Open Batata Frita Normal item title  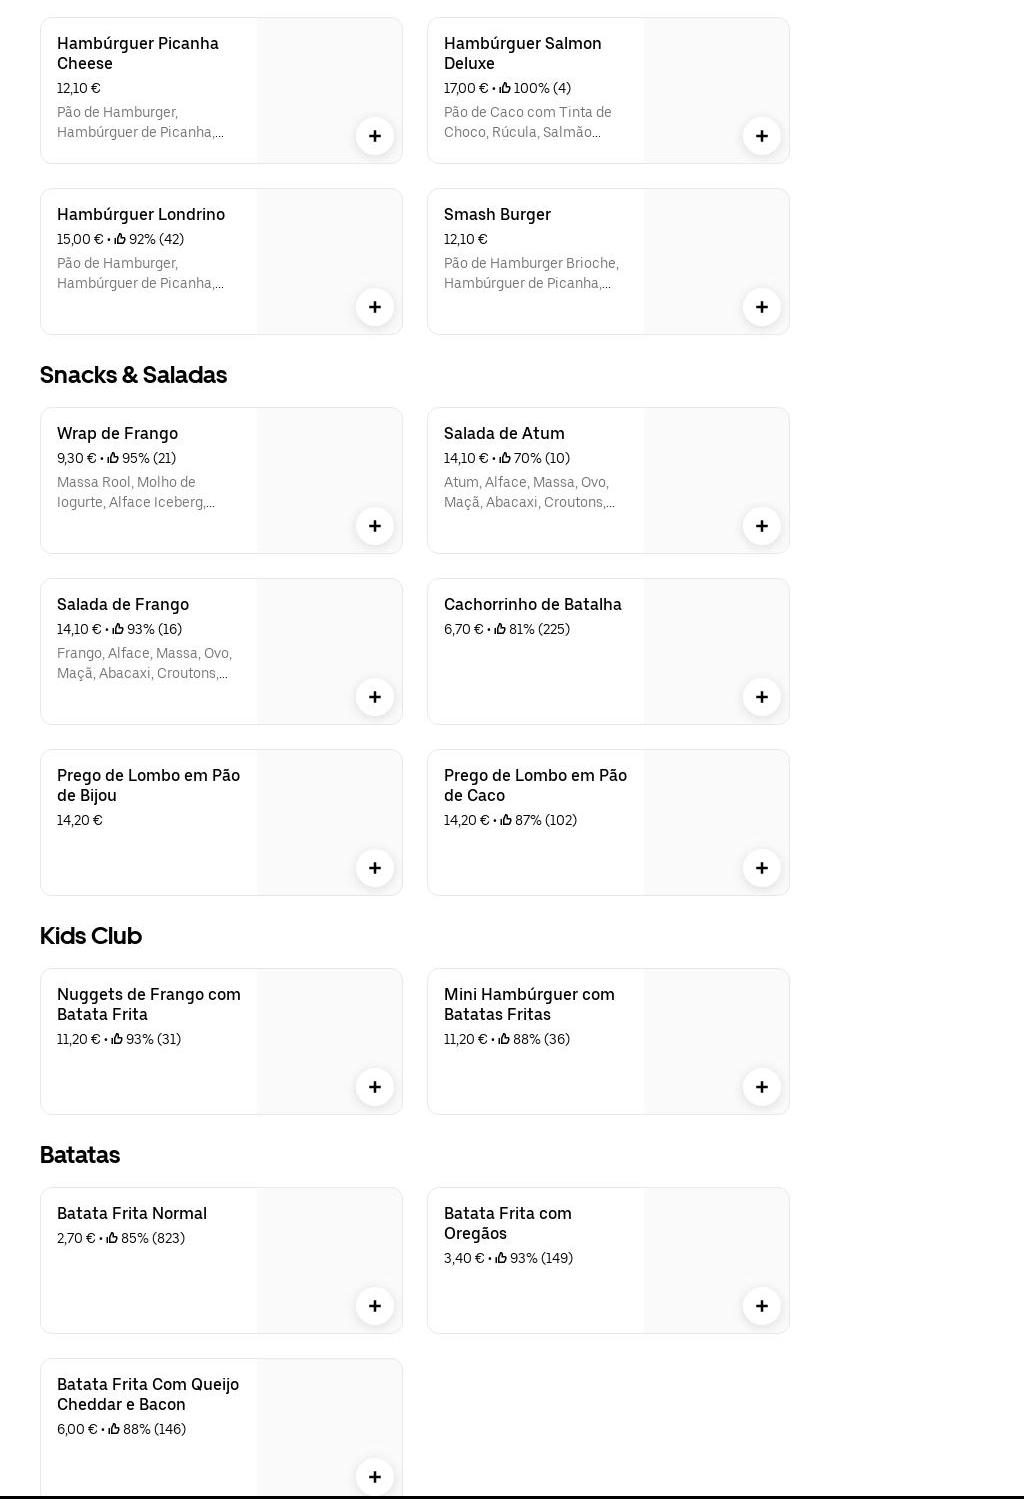pos(132,1214)
